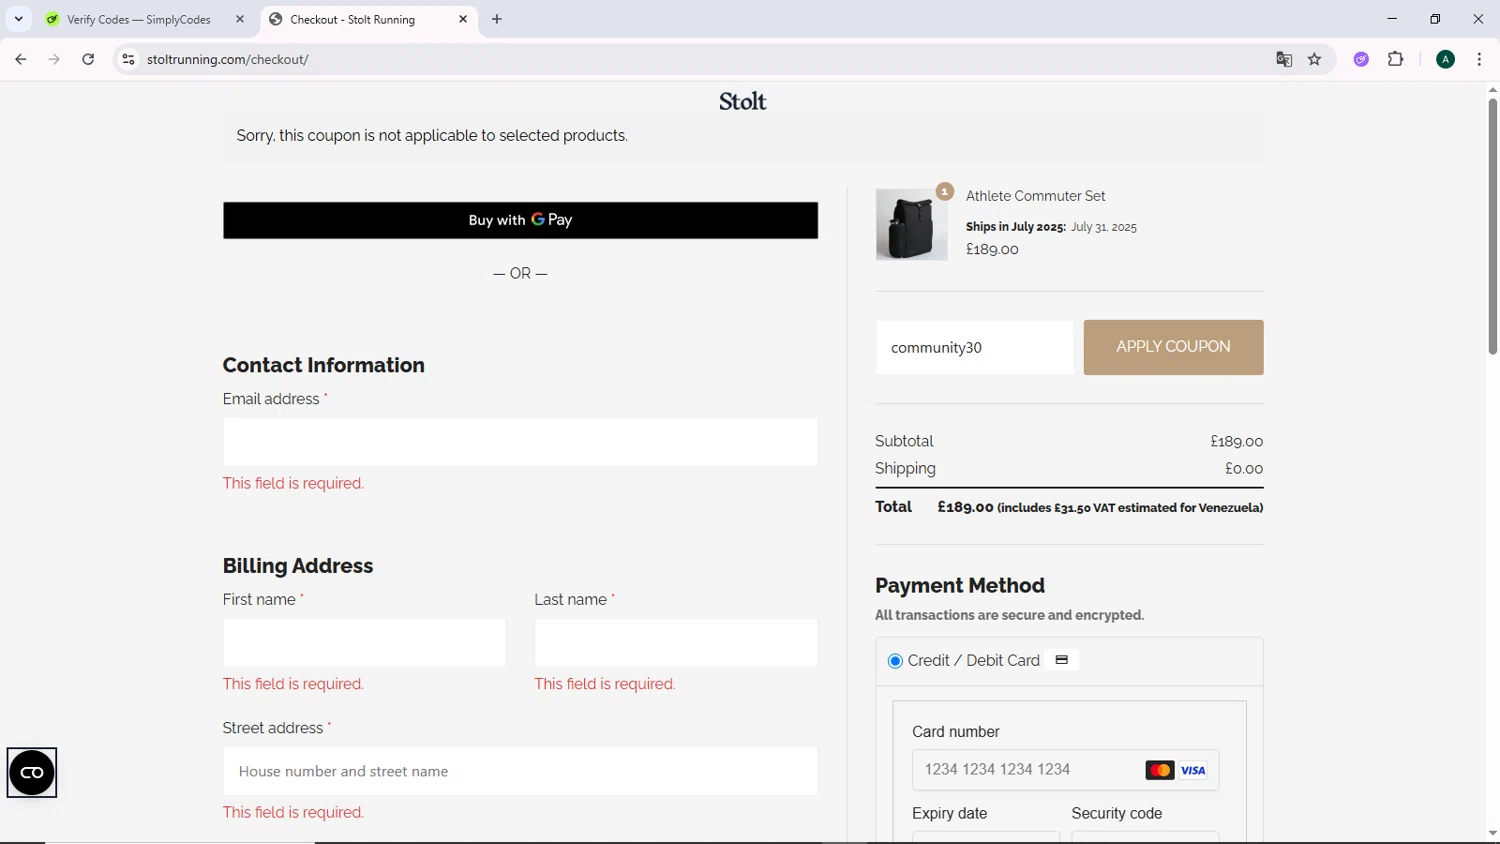Click the coupon not applicable error message
1500x844 pixels.
coord(432,136)
